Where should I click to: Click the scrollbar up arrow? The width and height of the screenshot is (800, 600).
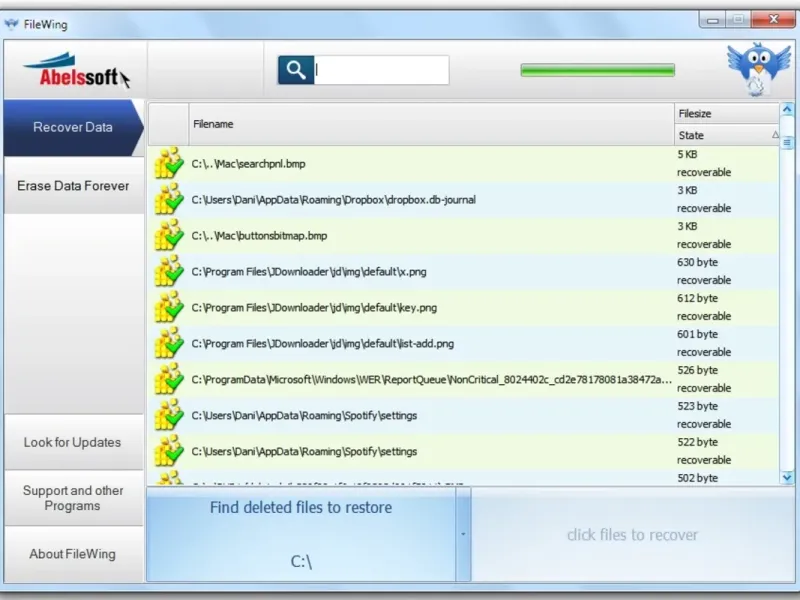(x=787, y=109)
